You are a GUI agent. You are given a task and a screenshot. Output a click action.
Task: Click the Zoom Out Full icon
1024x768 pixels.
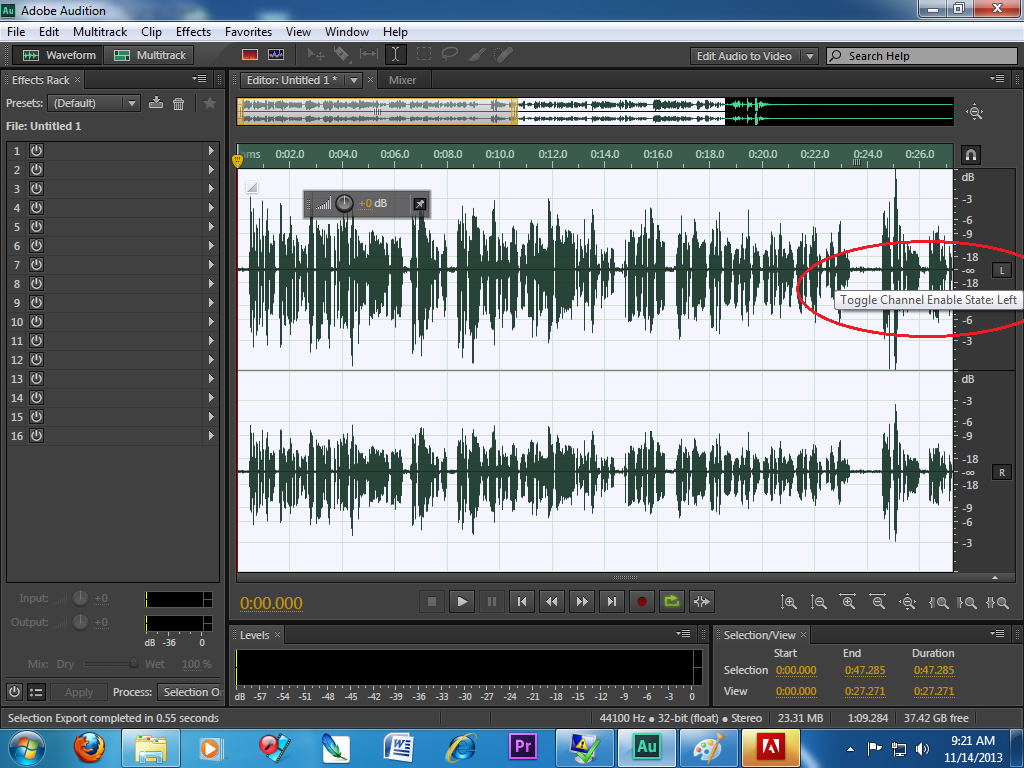[x=908, y=601]
